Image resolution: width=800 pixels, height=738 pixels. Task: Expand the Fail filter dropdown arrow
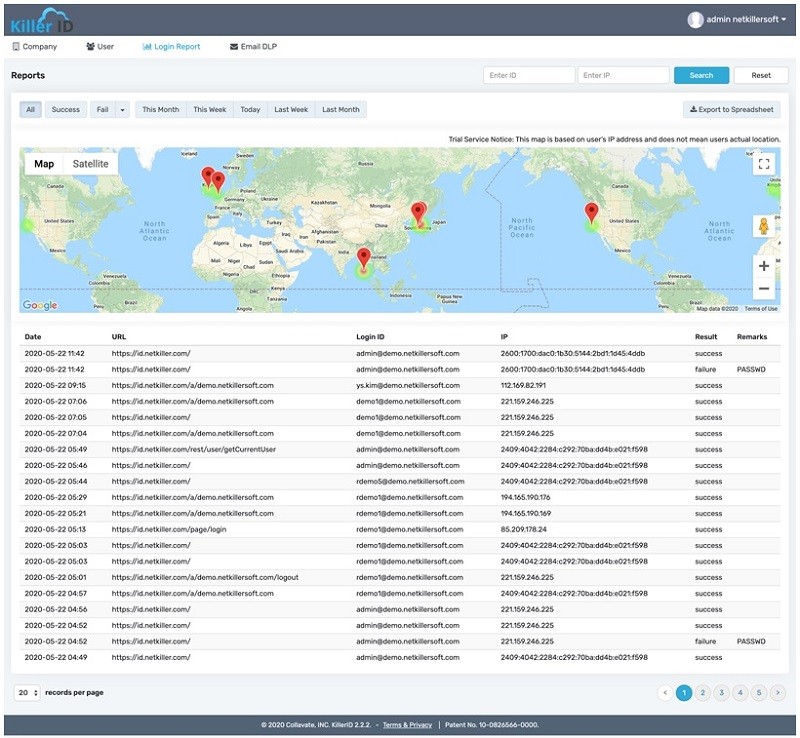coord(122,109)
